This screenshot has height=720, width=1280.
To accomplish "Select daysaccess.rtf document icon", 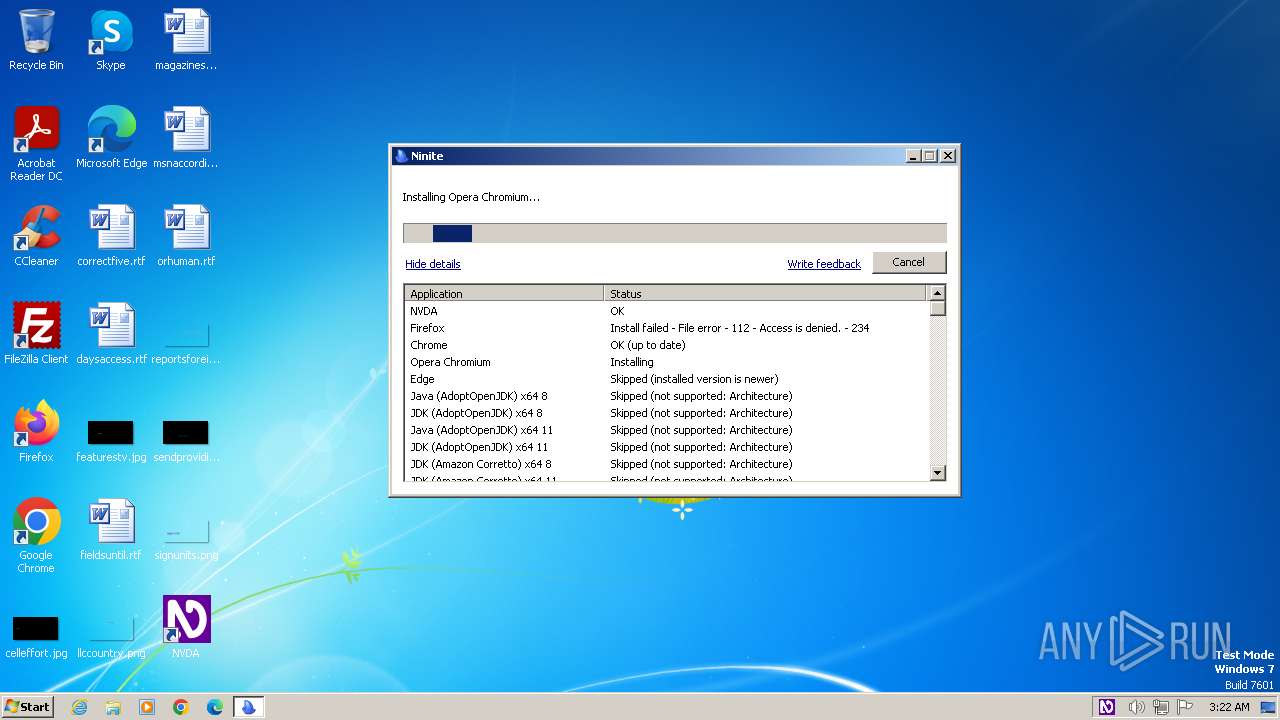I will 111,334.
